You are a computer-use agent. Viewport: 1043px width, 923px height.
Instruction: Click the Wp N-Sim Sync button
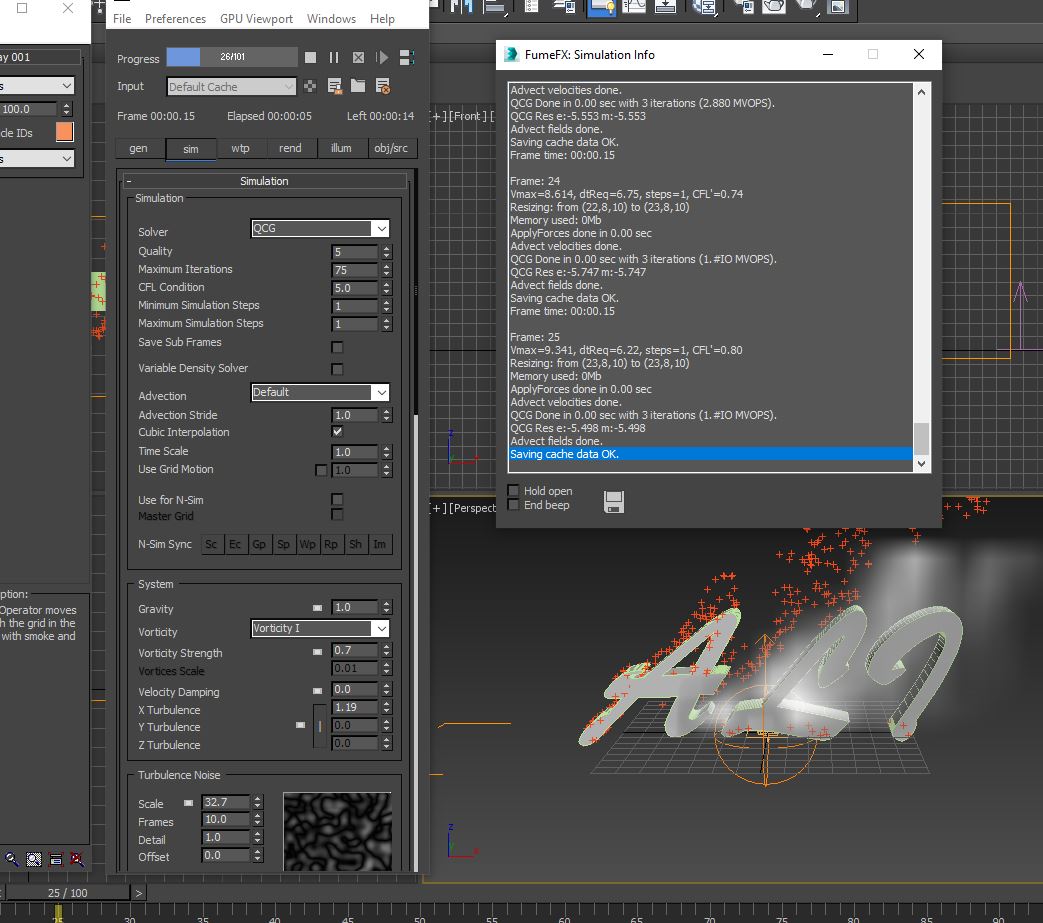[307, 544]
